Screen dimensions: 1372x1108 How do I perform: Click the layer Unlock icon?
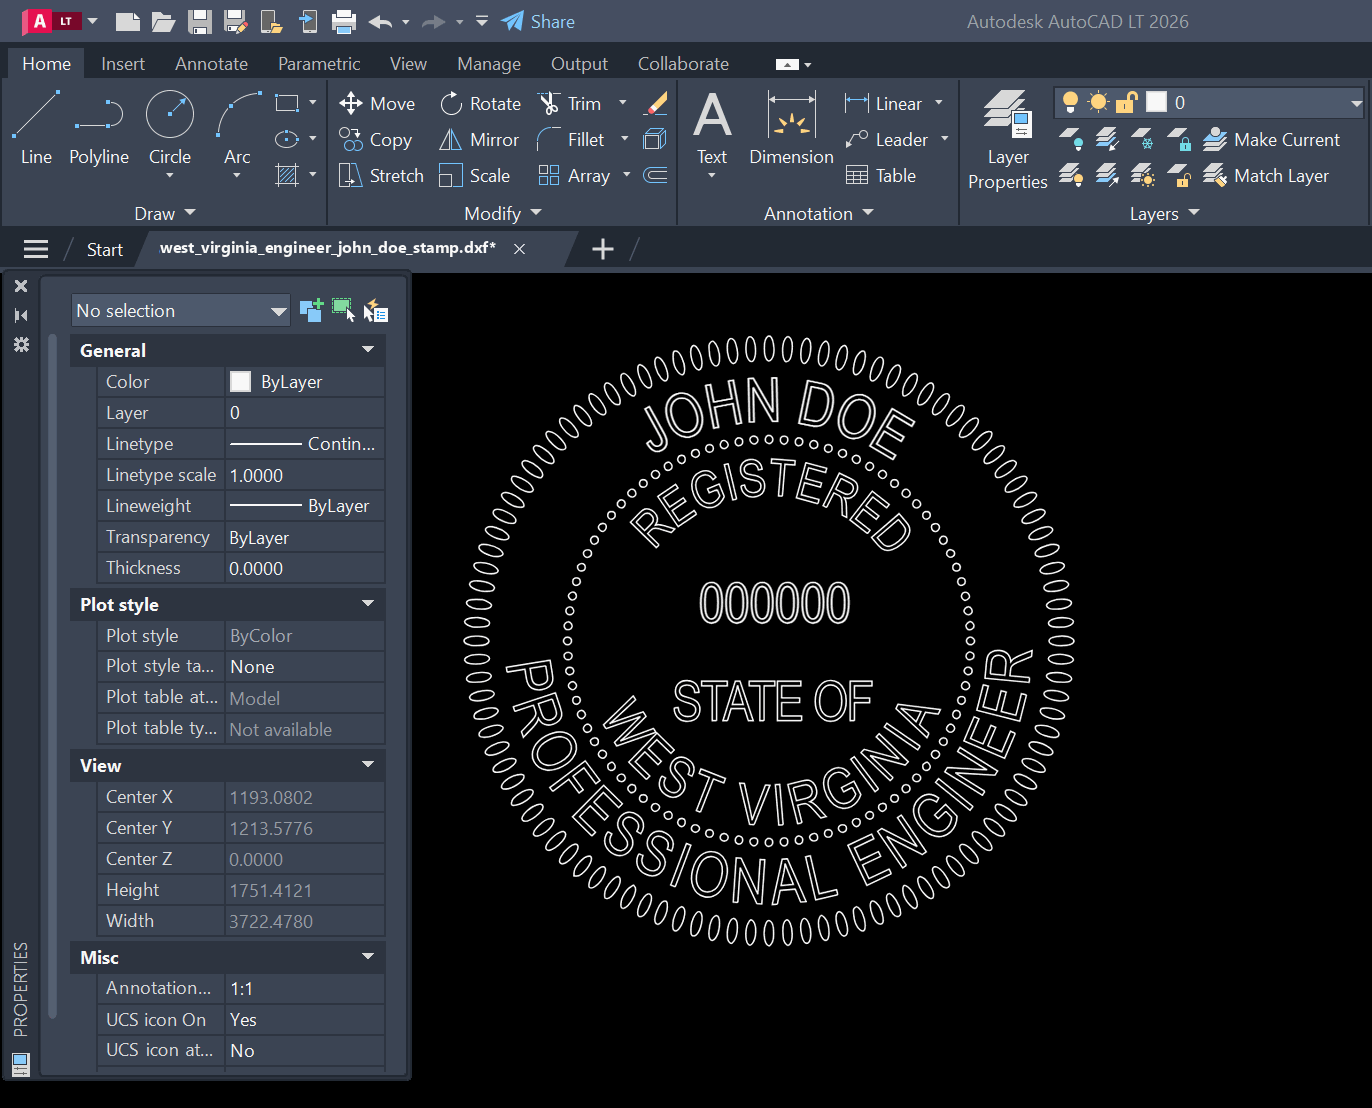1180,176
